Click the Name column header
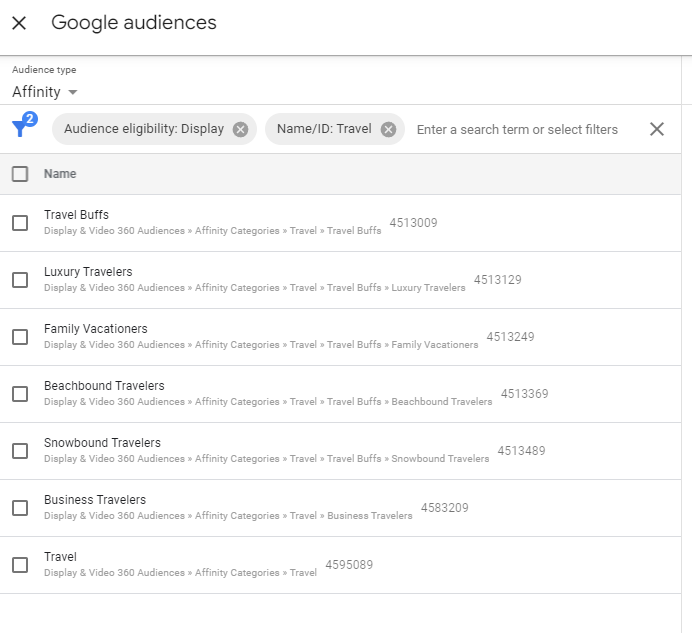This screenshot has width=692, height=633. tap(60, 174)
